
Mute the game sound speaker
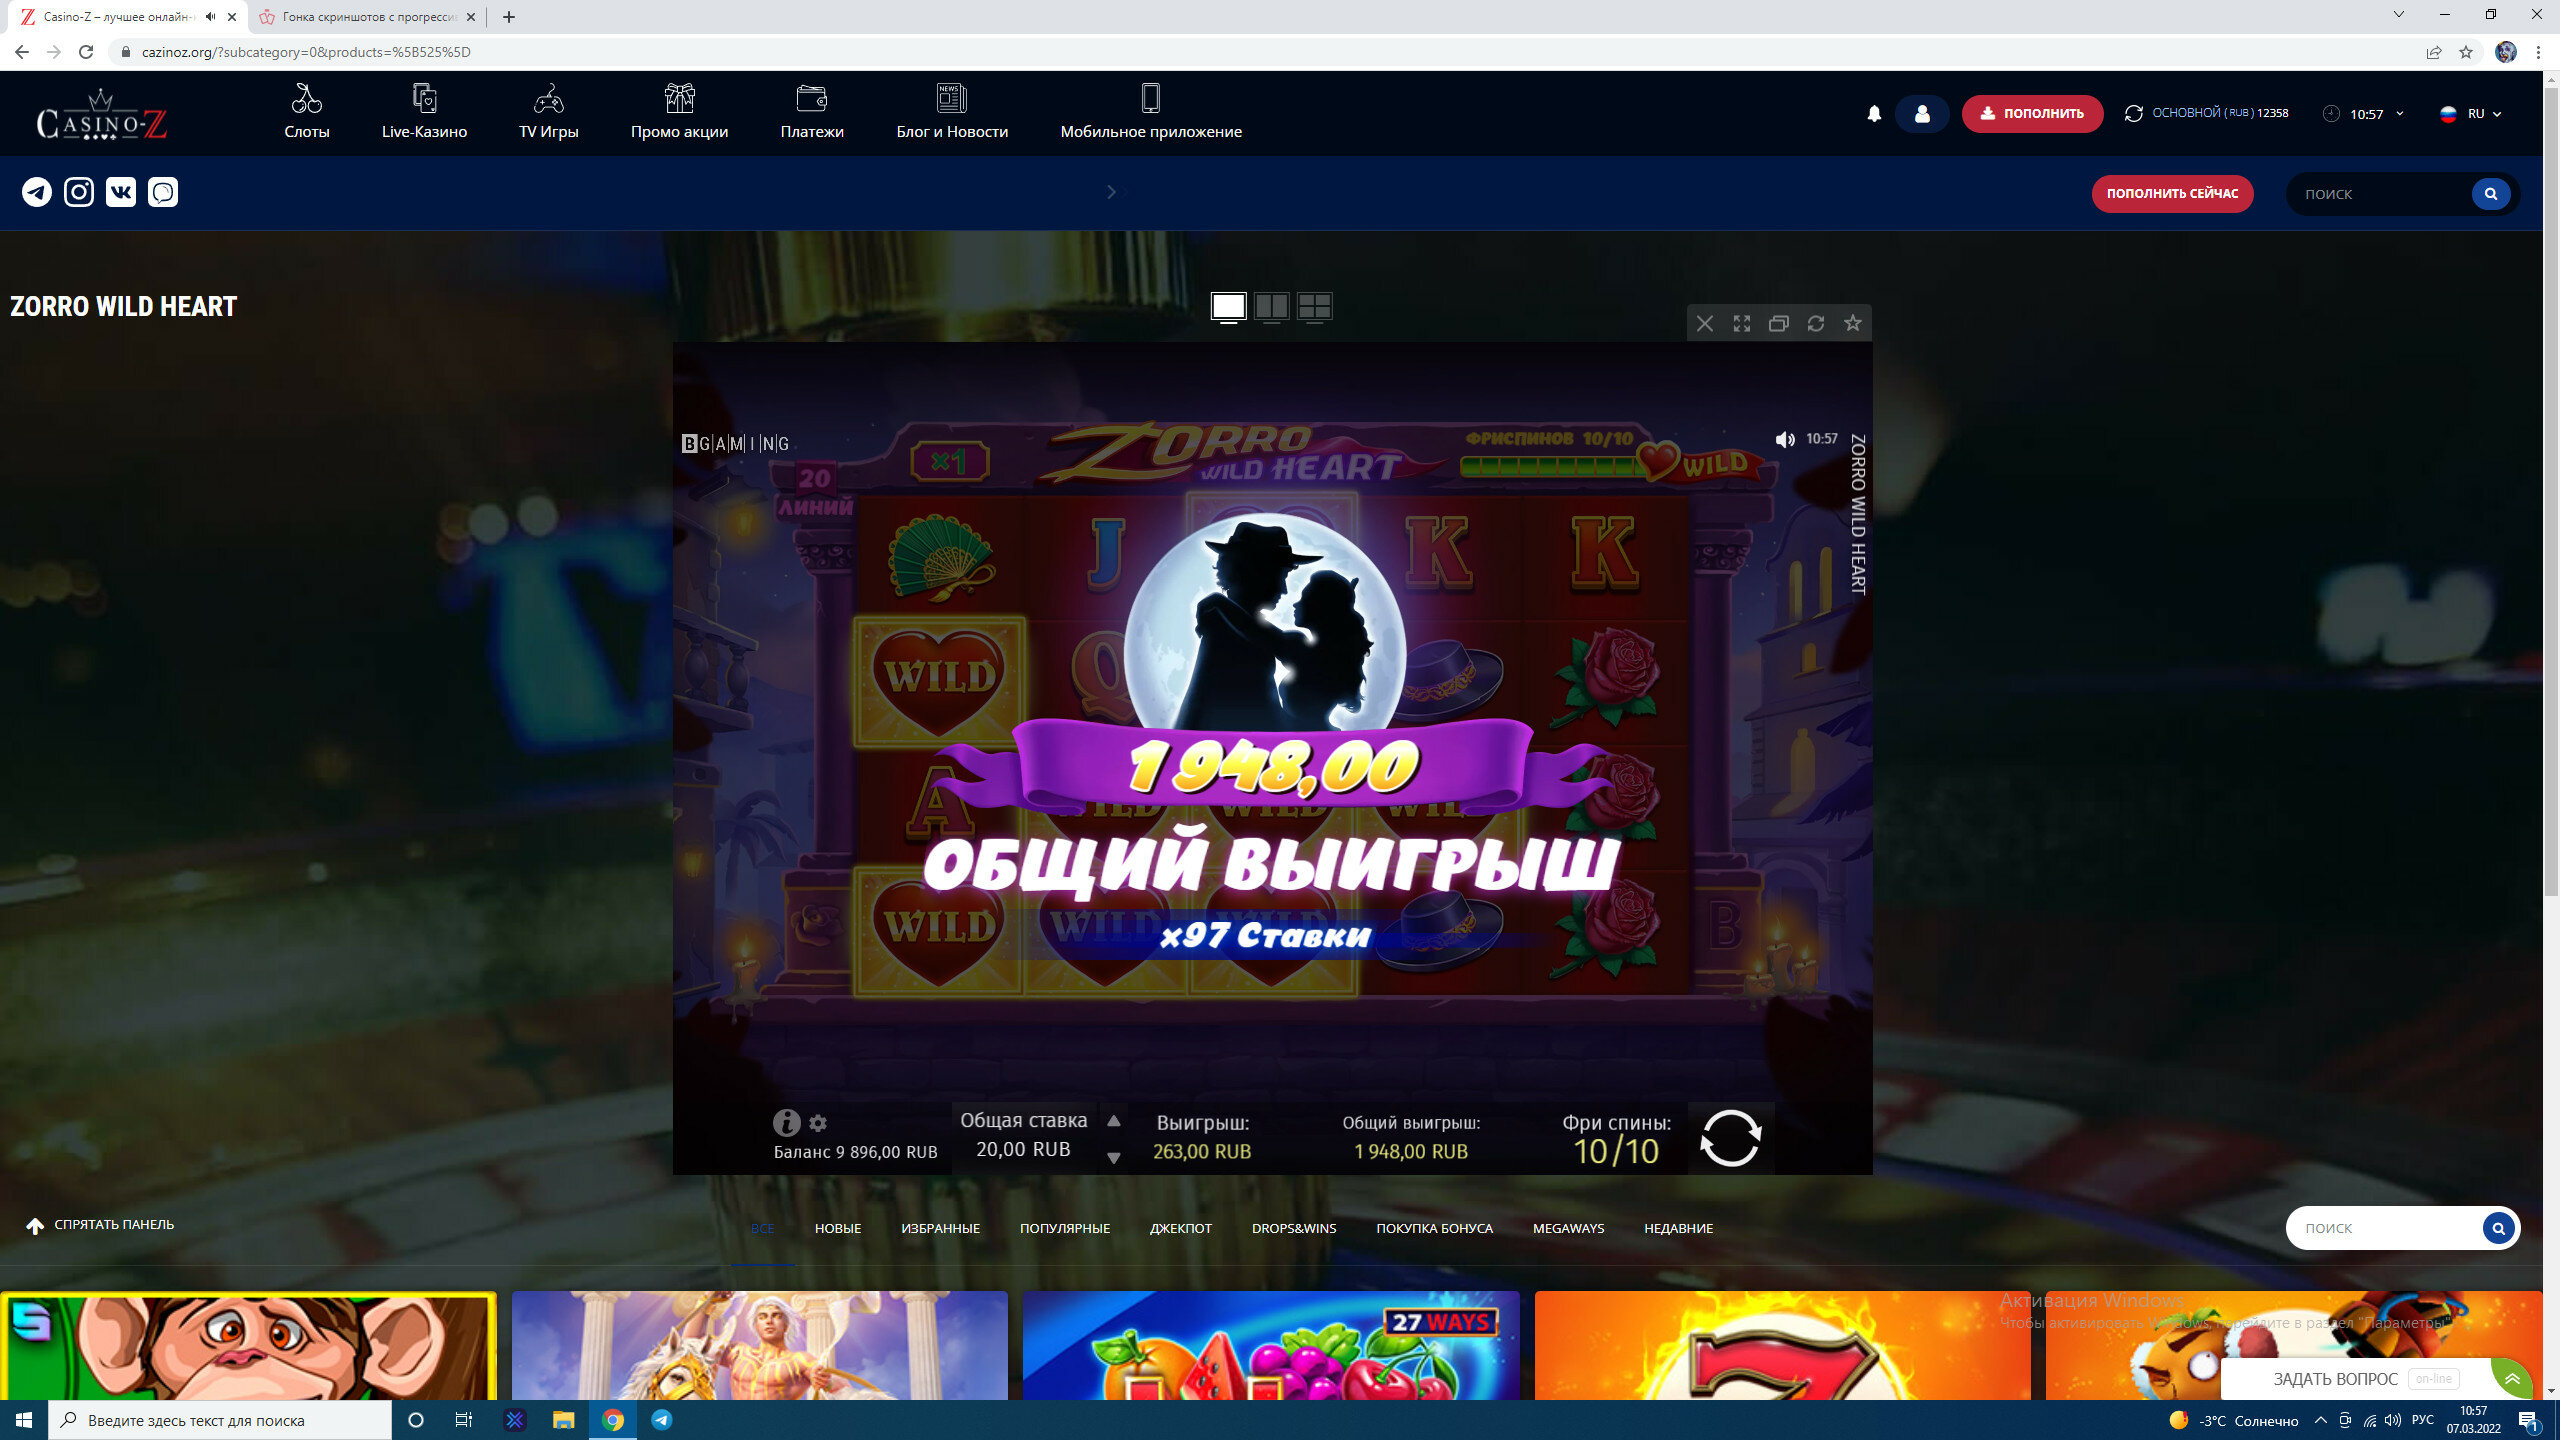(1784, 439)
